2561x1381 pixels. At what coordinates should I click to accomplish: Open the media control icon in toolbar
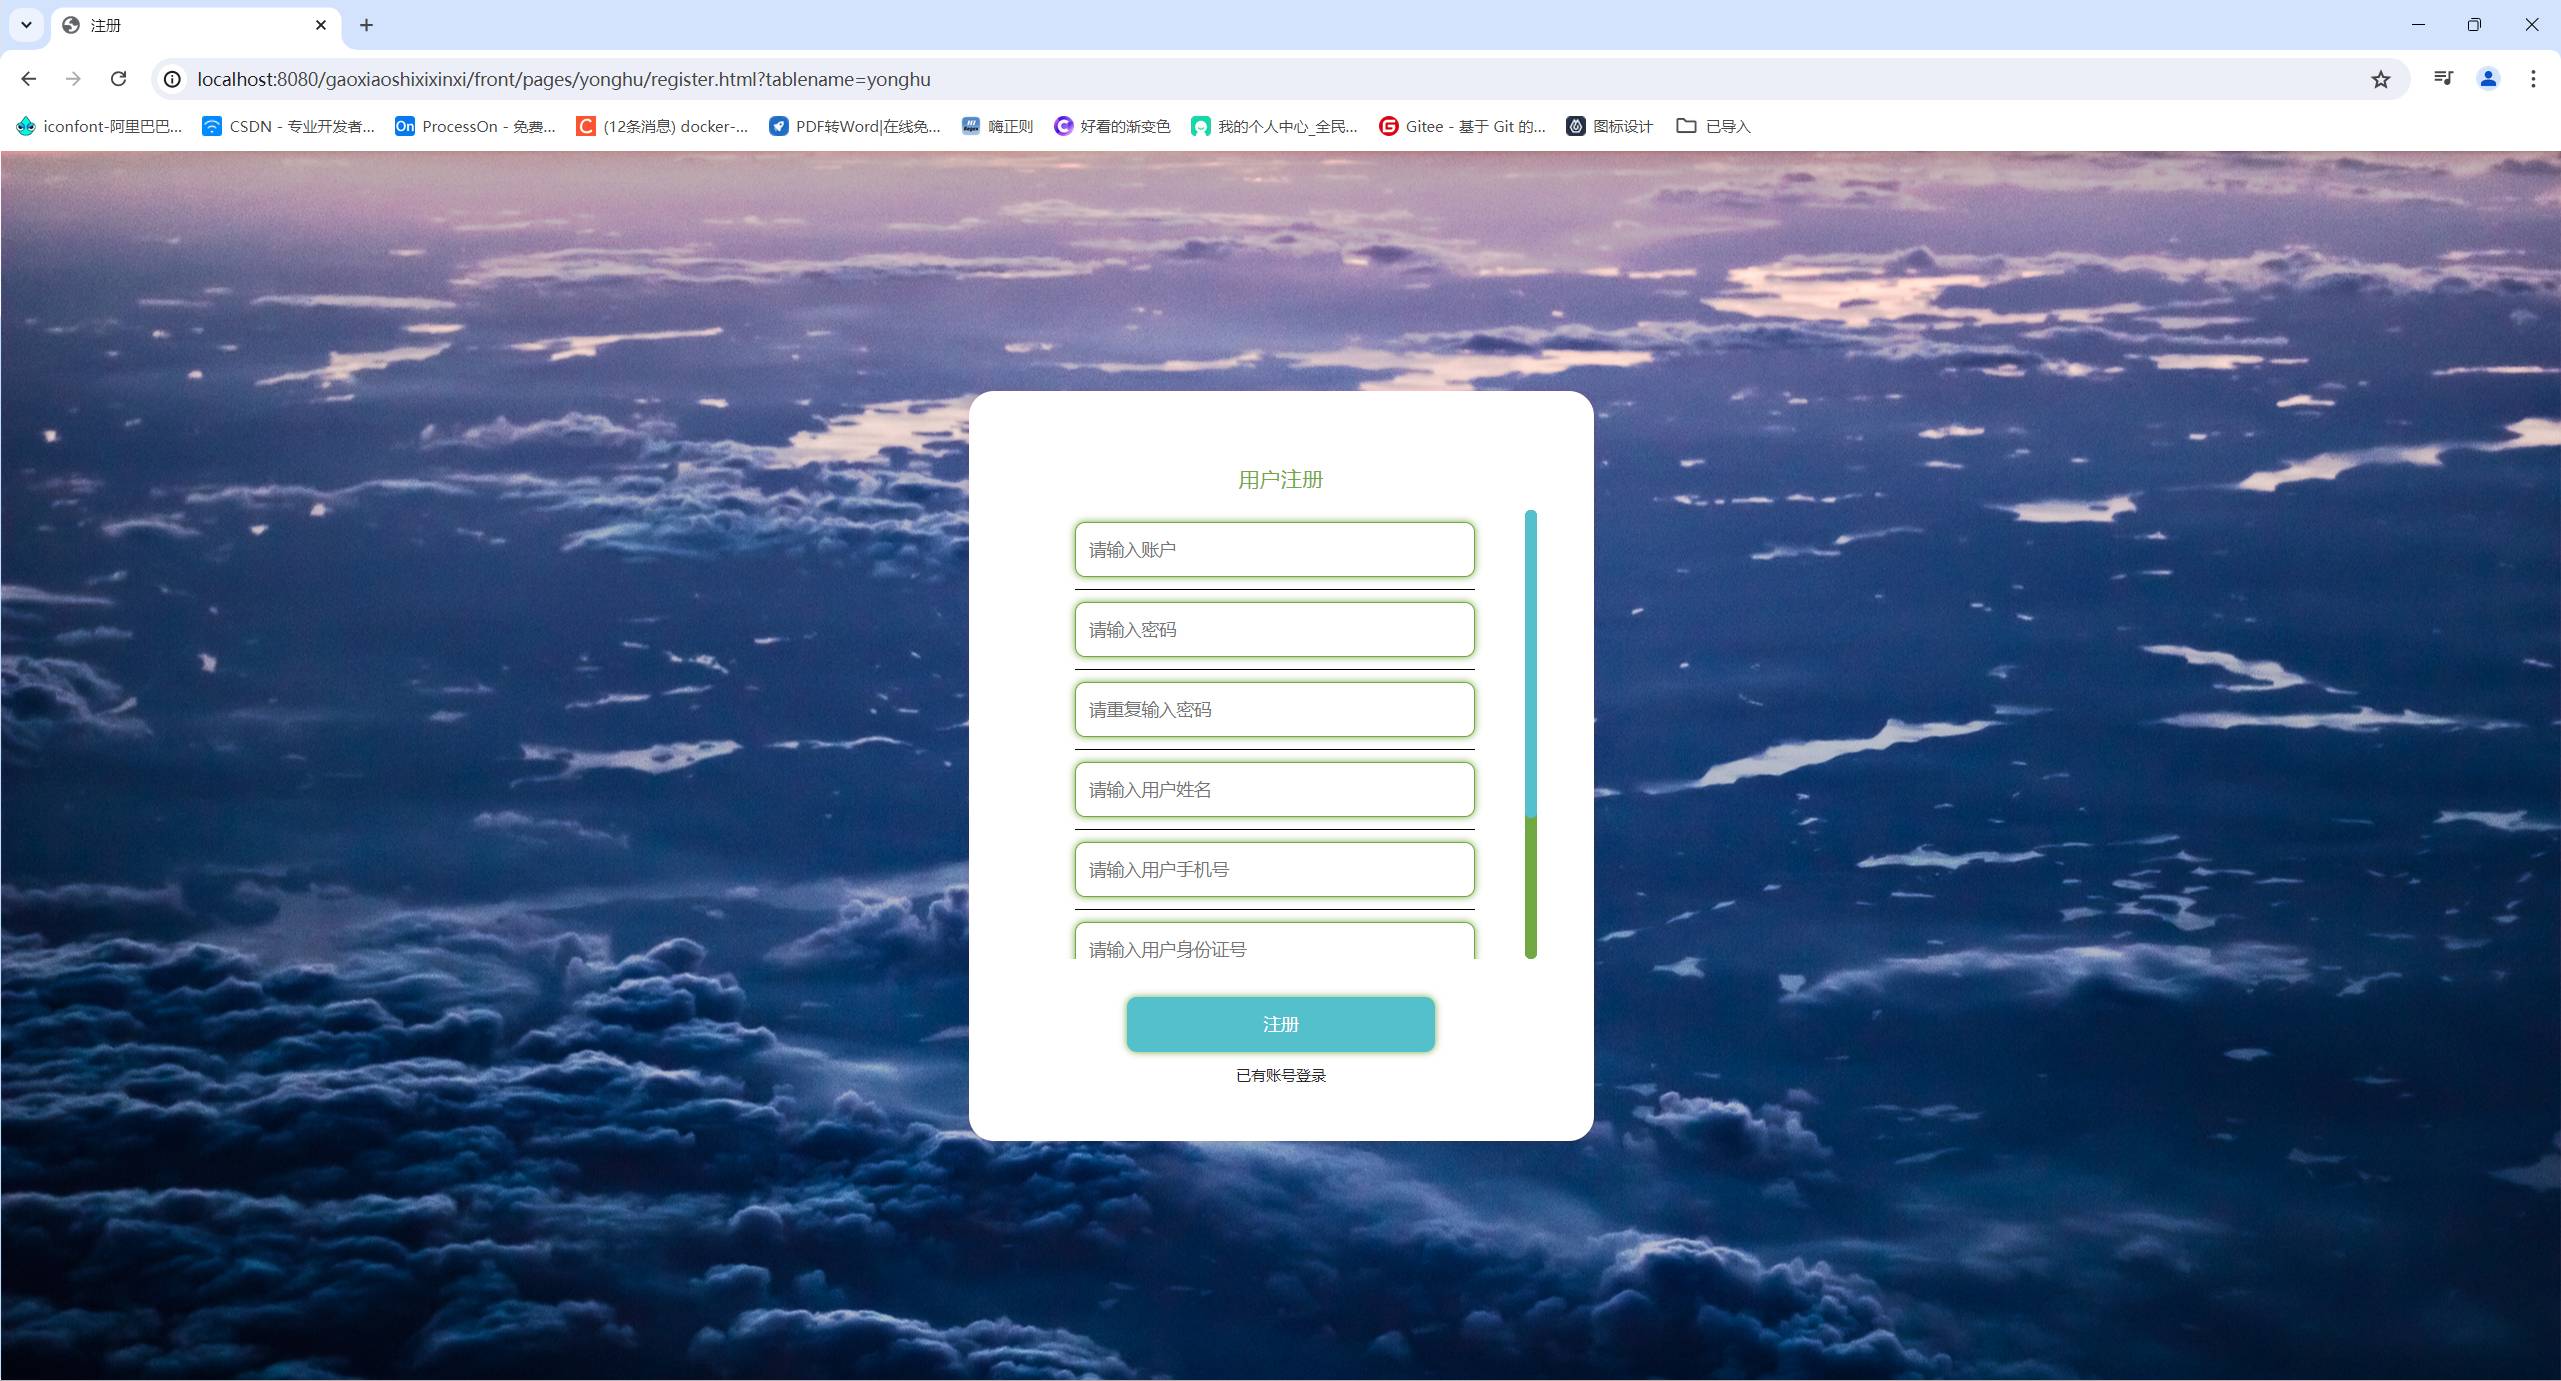pyautogui.click(x=2443, y=79)
